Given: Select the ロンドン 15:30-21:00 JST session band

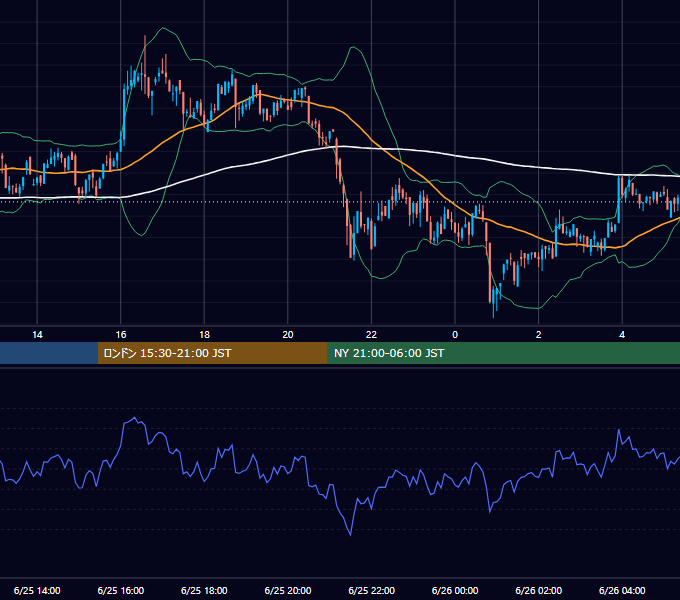Looking at the screenshot, I should pyautogui.click(x=212, y=353).
